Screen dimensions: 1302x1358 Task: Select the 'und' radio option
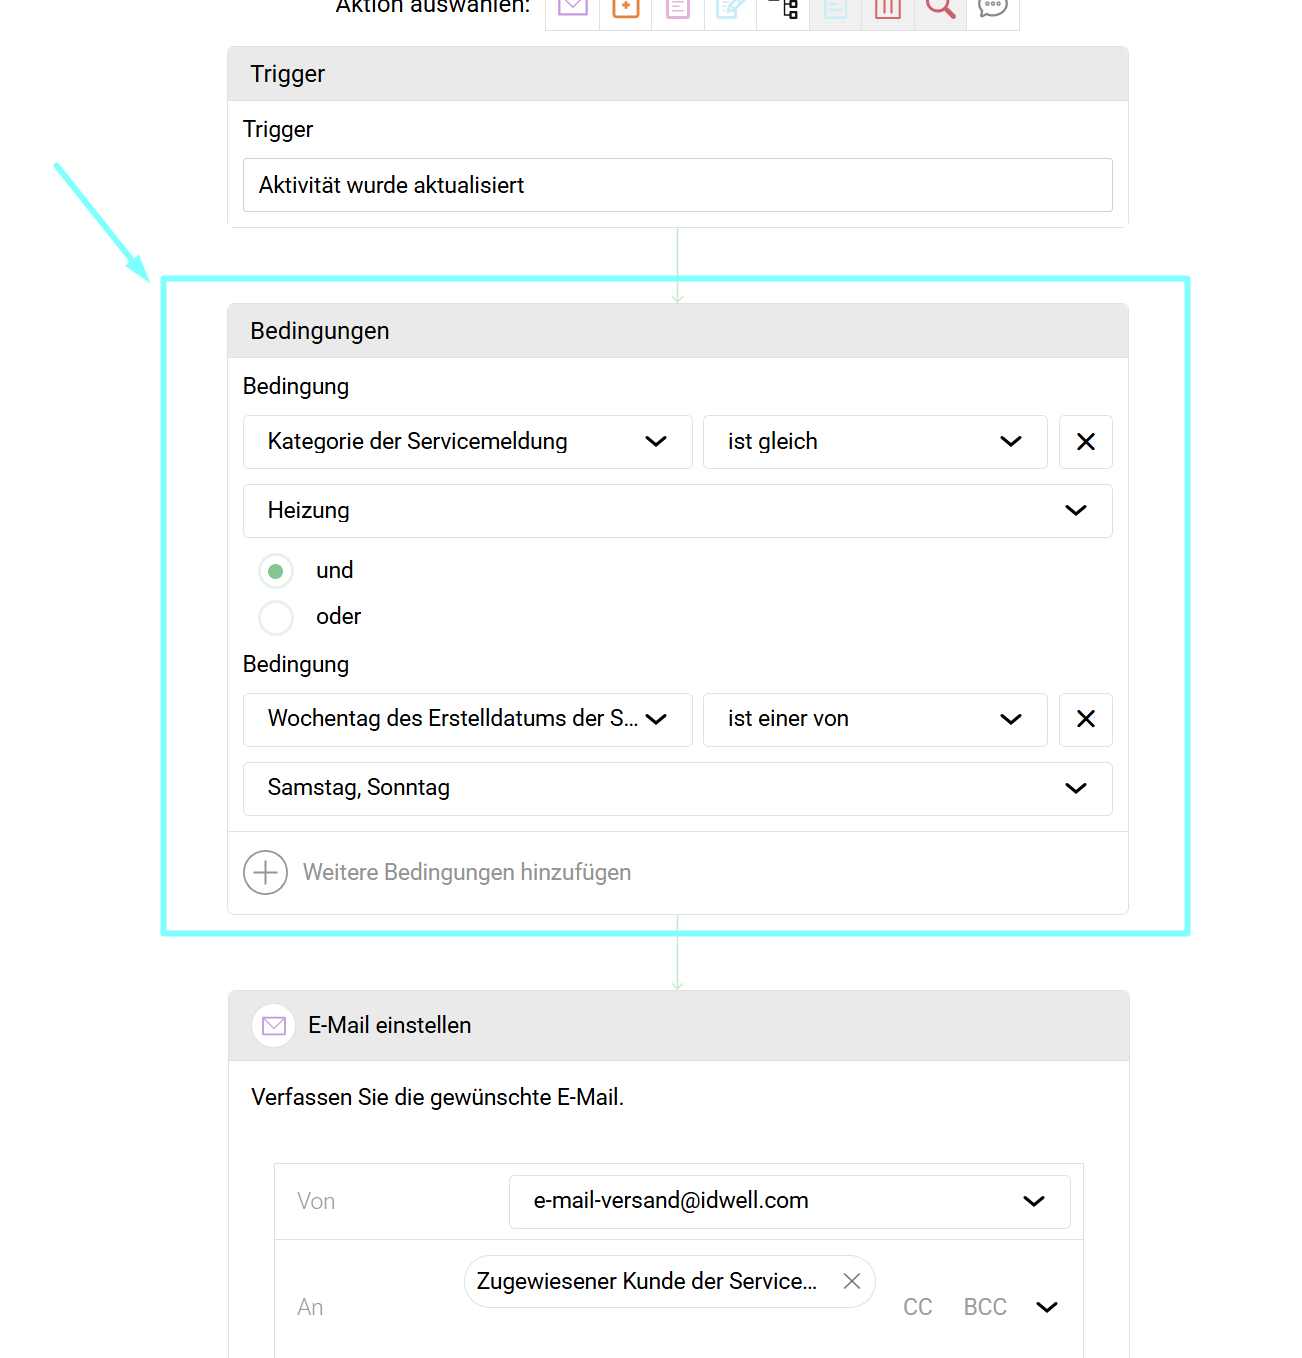point(276,571)
